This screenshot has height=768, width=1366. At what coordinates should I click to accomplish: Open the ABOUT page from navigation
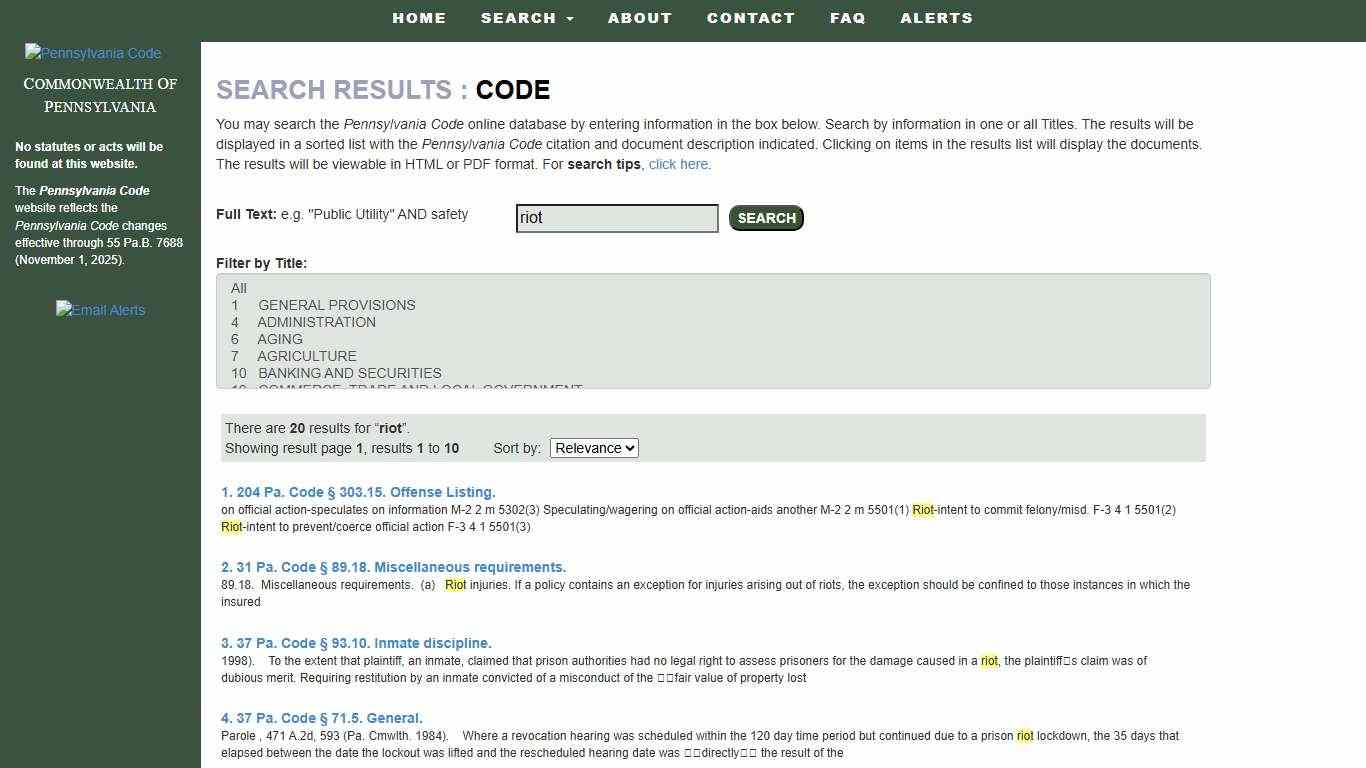[640, 17]
